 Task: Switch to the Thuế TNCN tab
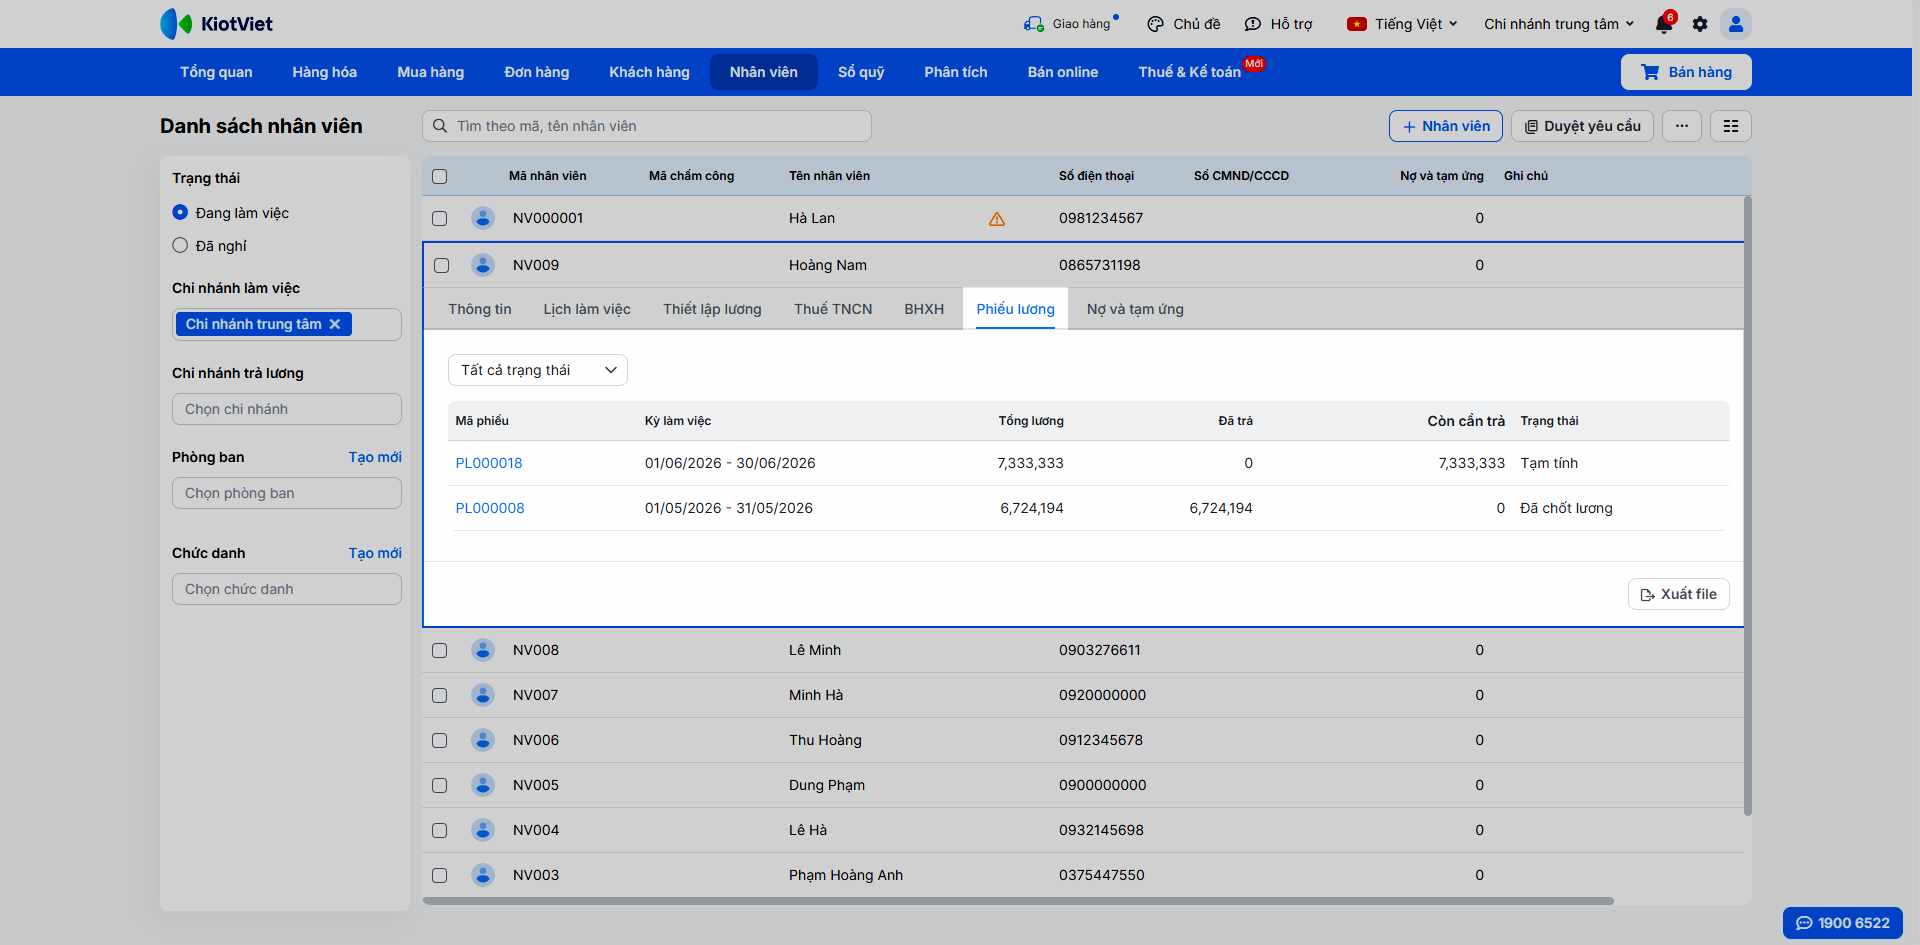[833, 309]
